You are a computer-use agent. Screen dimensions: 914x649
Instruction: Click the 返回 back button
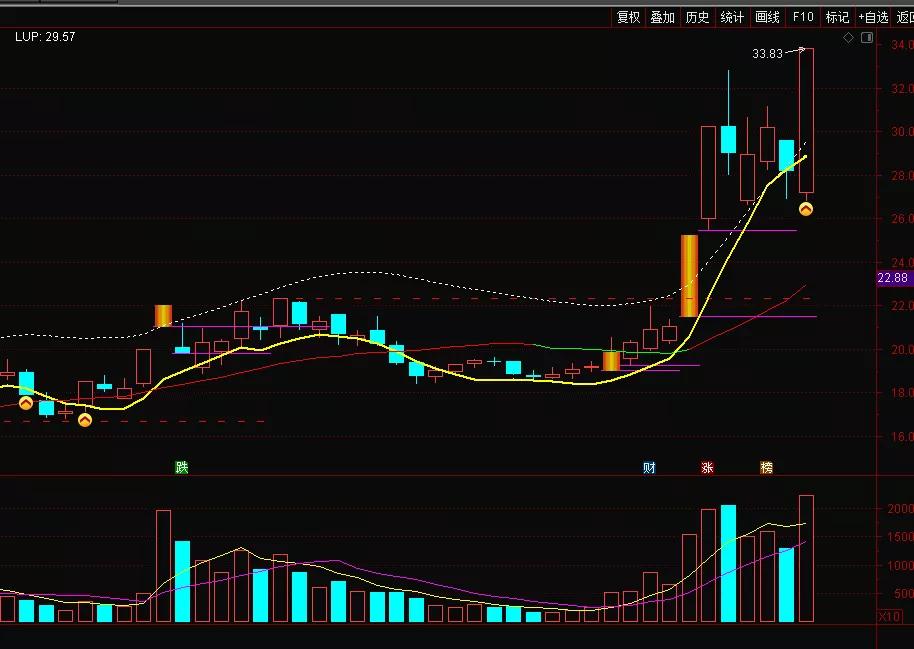(x=904, y=17)
